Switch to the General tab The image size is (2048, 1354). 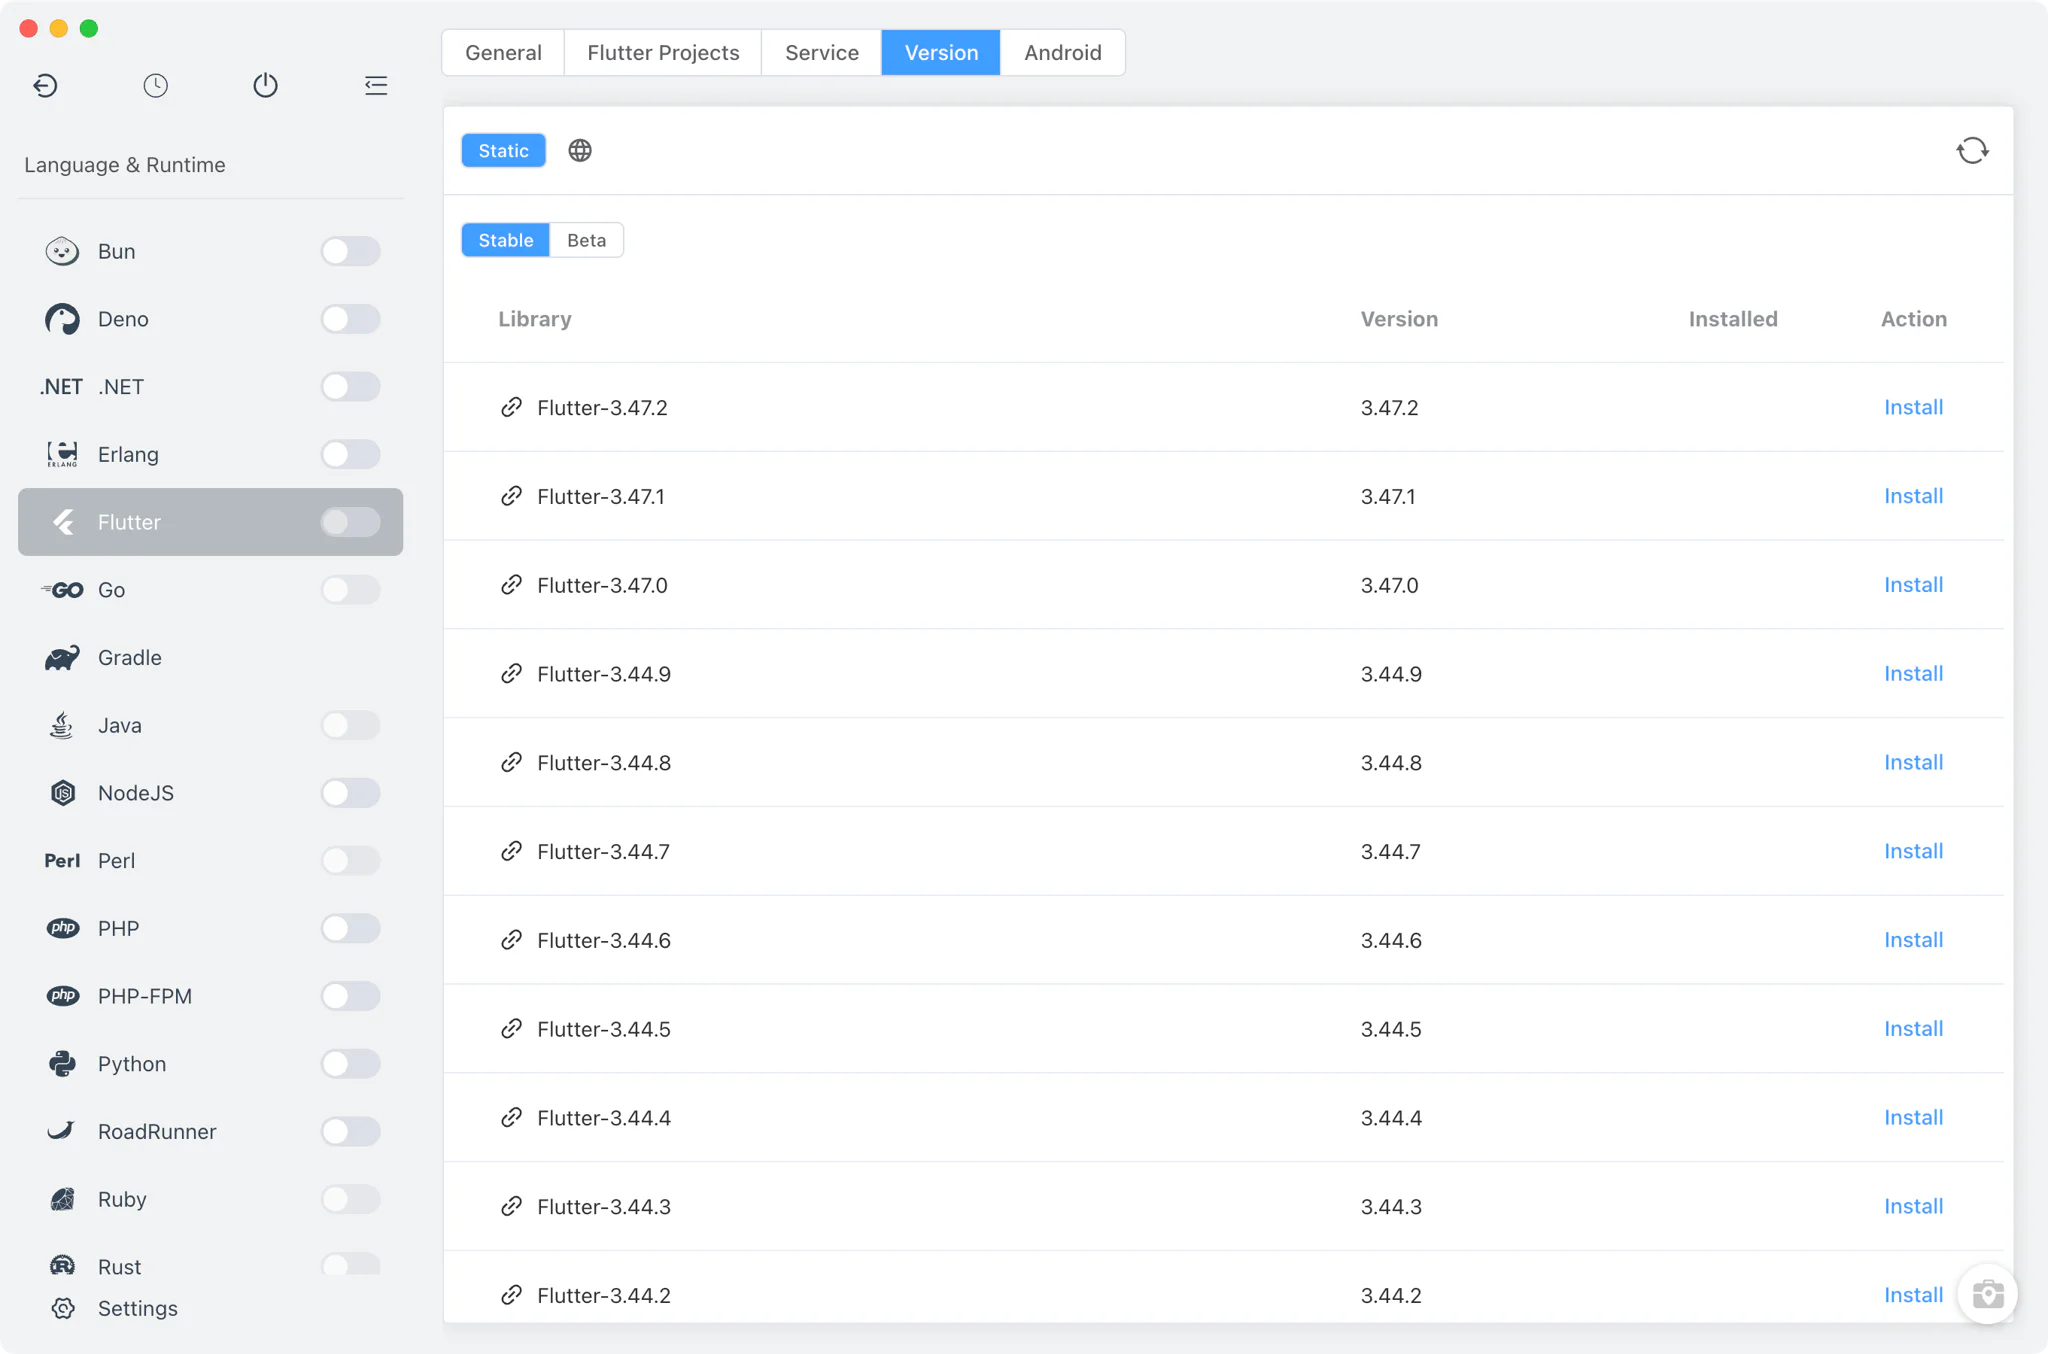(x=503, y=52)
